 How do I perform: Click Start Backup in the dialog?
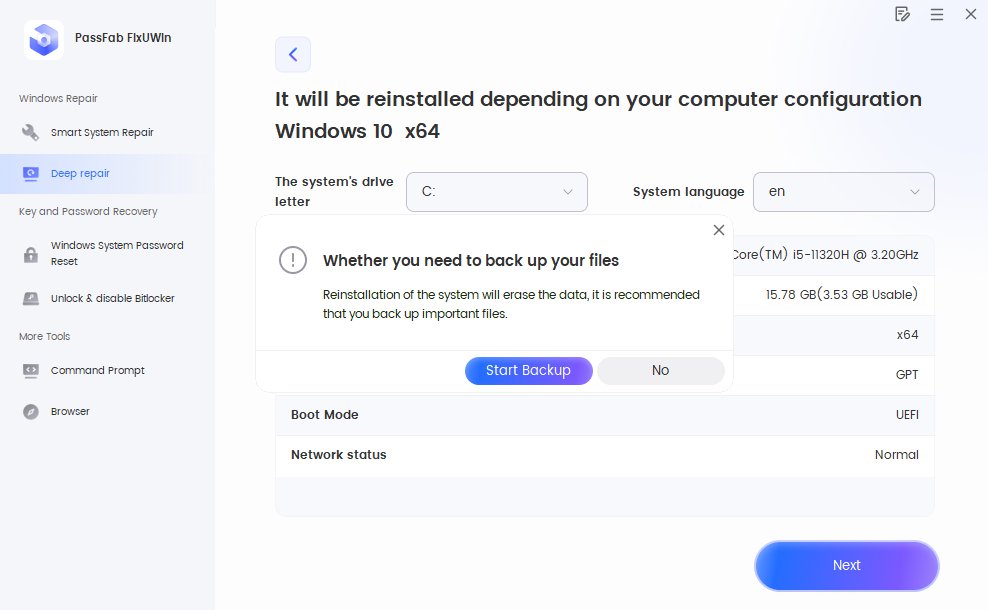click(528, 370)
